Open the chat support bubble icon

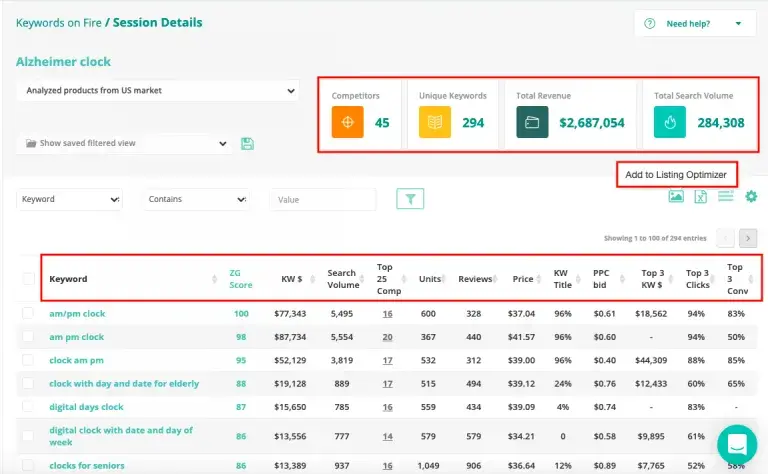[x=736, y=444]
